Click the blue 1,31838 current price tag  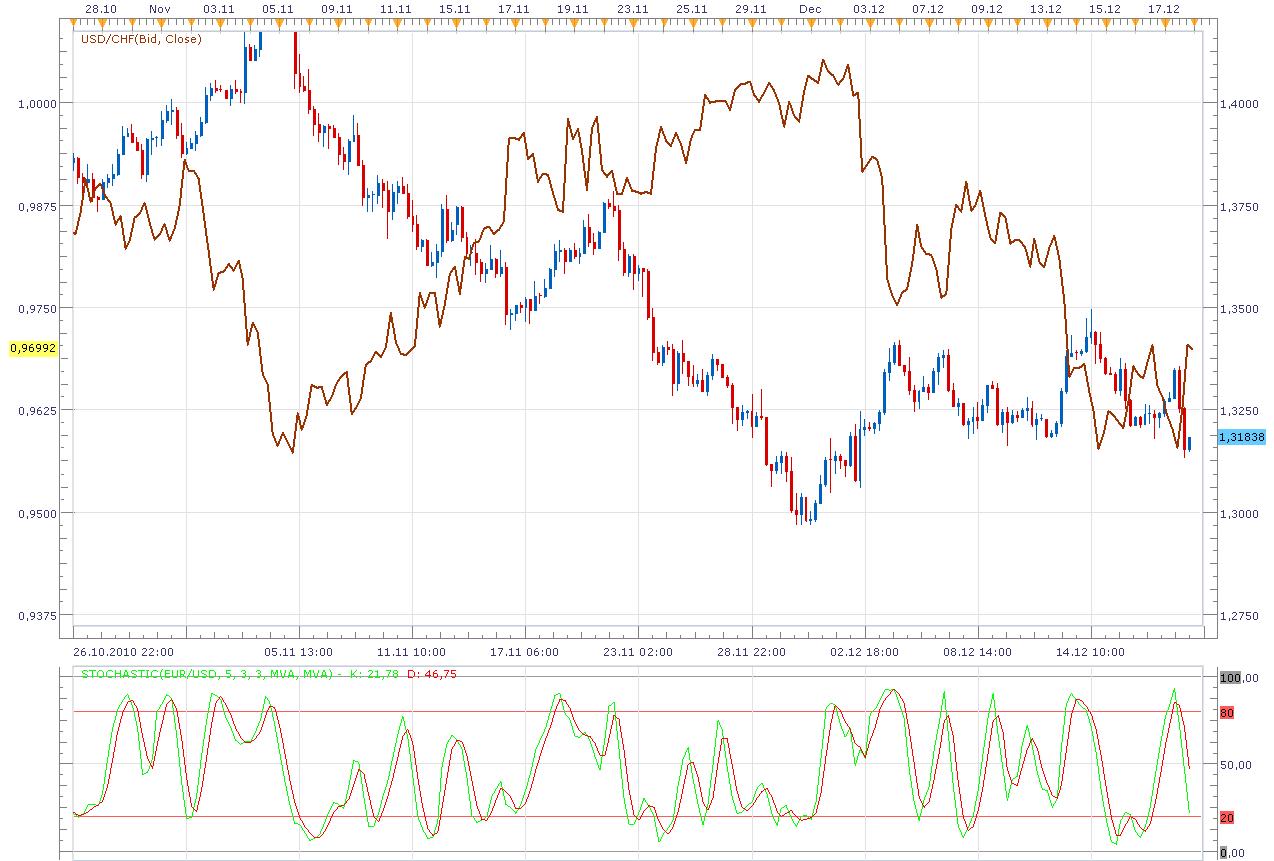click(x=1242, y=437)
